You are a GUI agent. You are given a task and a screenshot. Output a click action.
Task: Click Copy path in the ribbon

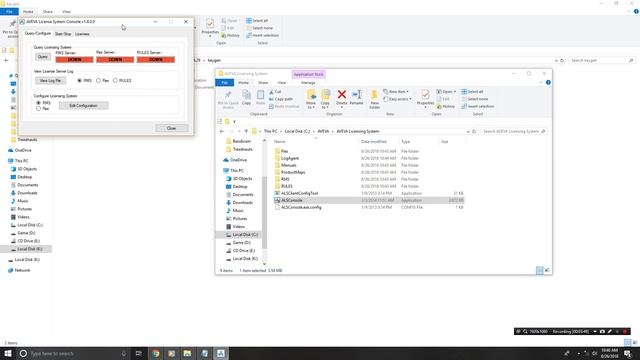pyautogui.click(x=281, y=99)
